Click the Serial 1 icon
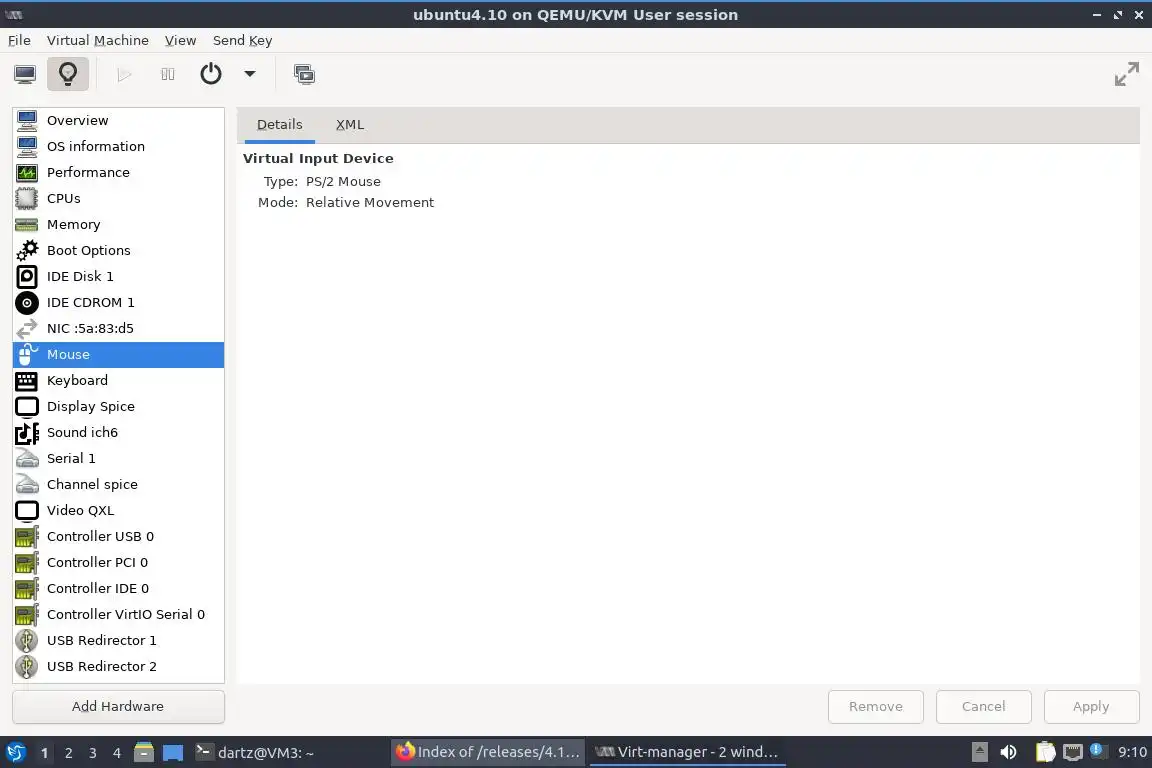This screenshot has width=1152, height=768. point(26,459)
